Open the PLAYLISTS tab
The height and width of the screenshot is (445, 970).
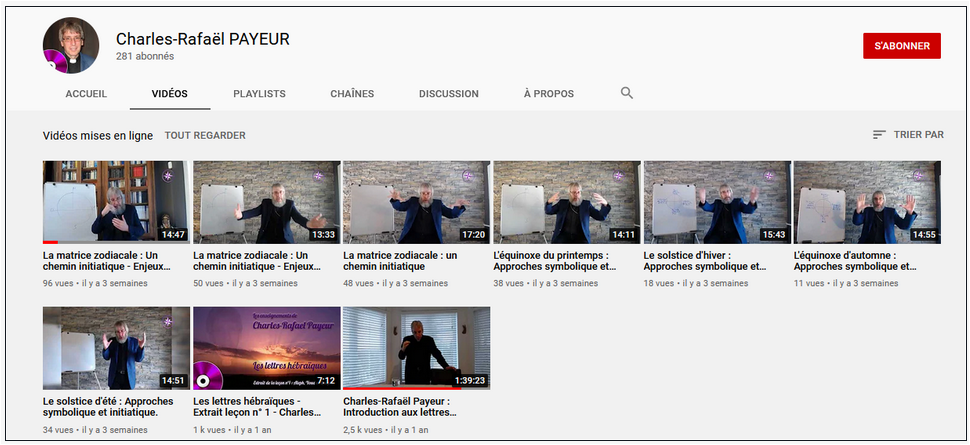[x=259, y=94]
